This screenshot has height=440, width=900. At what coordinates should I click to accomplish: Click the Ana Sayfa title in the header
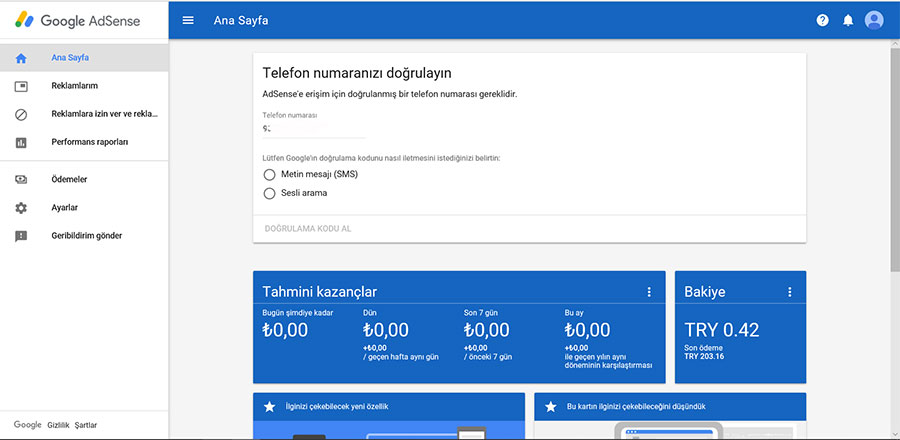tap(240, 21)
